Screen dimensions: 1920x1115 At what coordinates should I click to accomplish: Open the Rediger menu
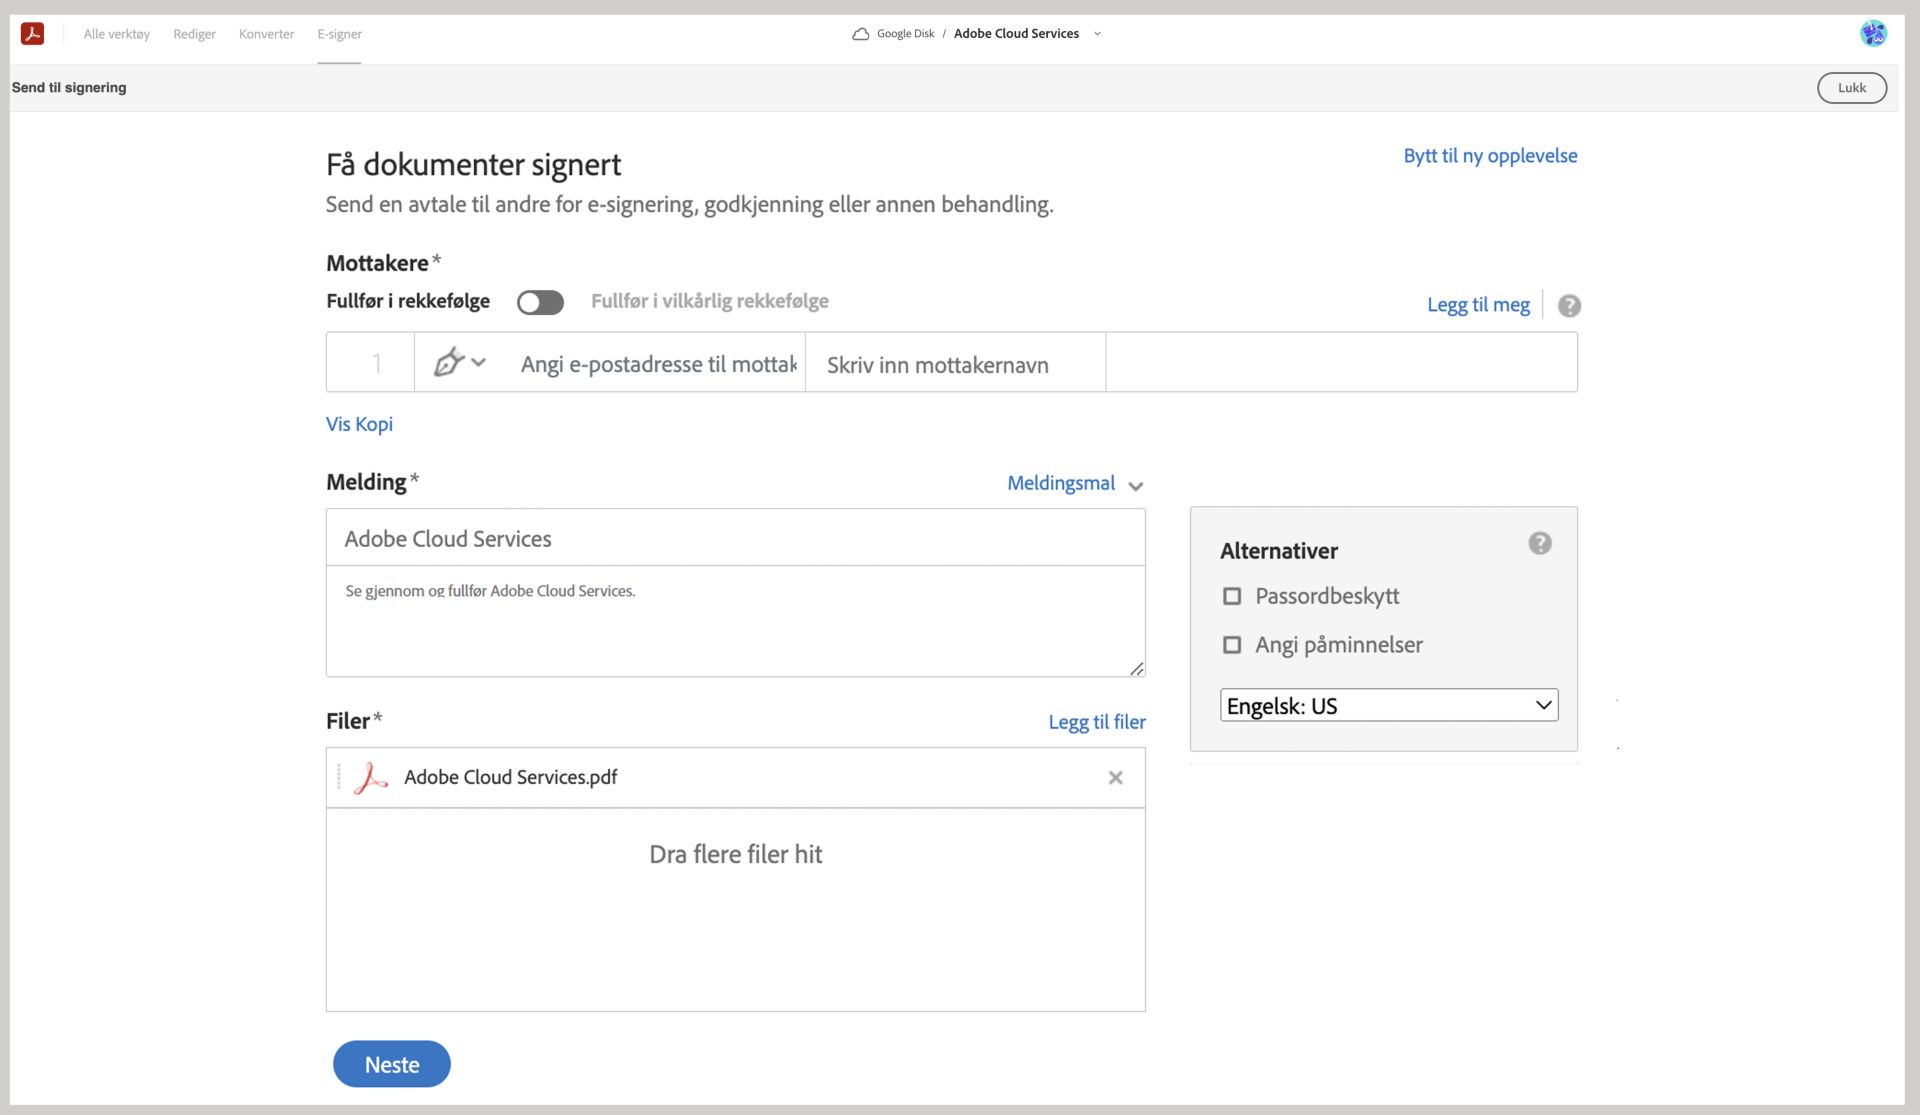click(x=194, y=34)
